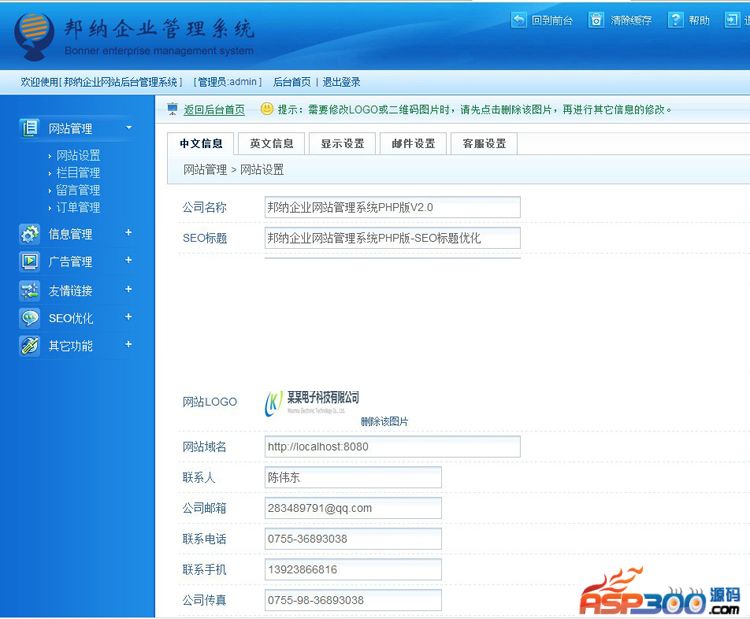Switch to the 中文信息 tab
This screenshot has height=619, width=750.
click(x=201, y=144)
